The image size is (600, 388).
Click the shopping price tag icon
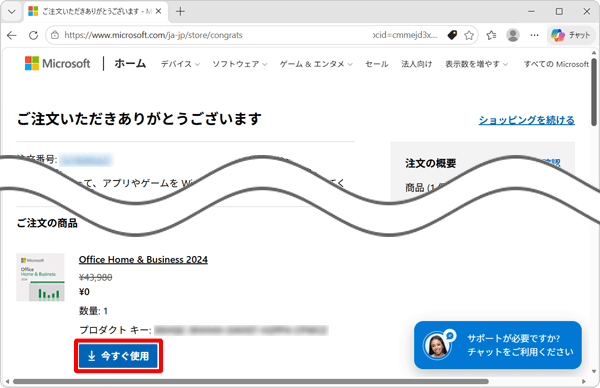(452, 35)
